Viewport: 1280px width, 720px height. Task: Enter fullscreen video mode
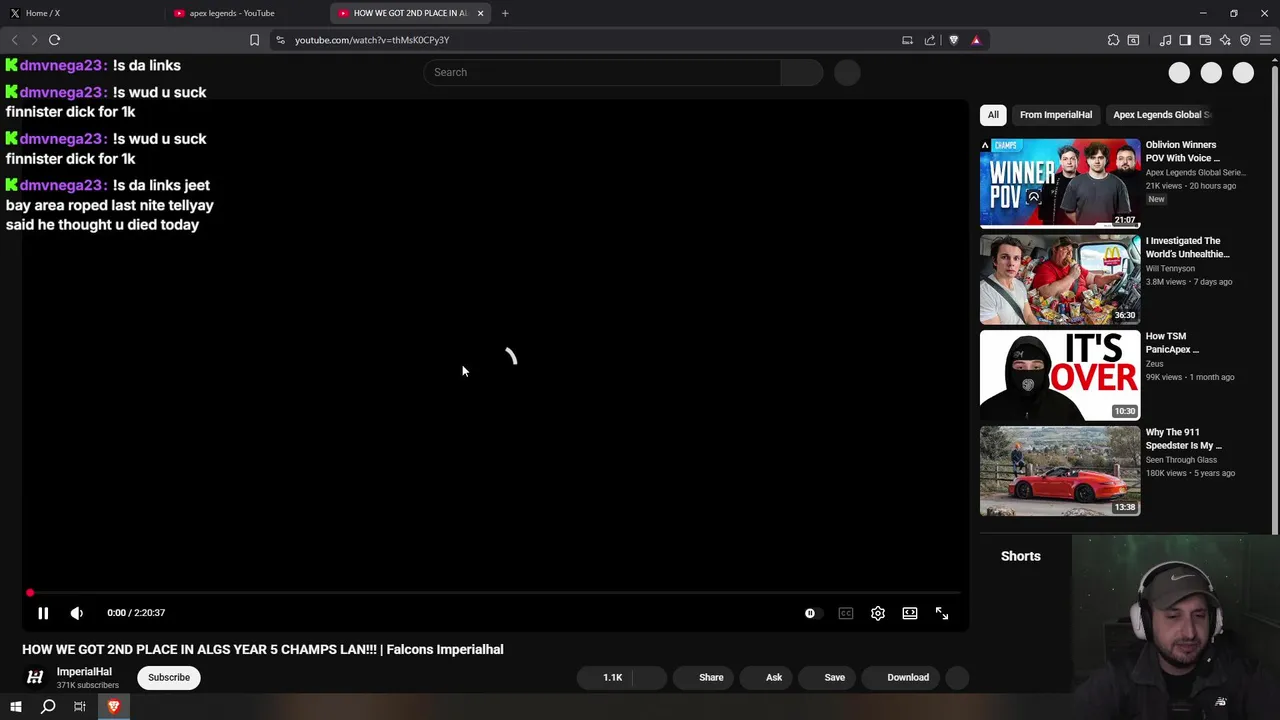[942, 613]
